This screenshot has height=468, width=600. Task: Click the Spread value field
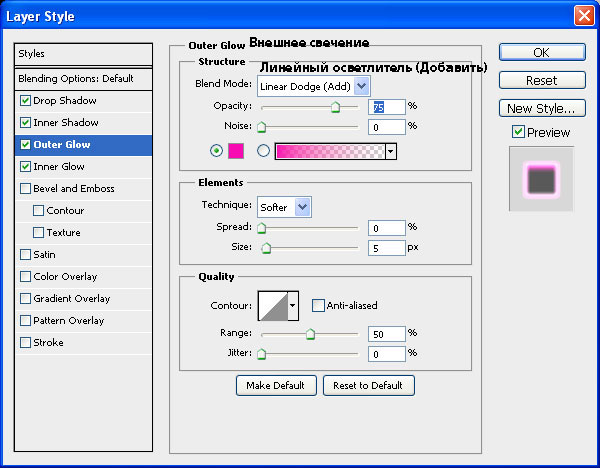(x=386, y=228)
